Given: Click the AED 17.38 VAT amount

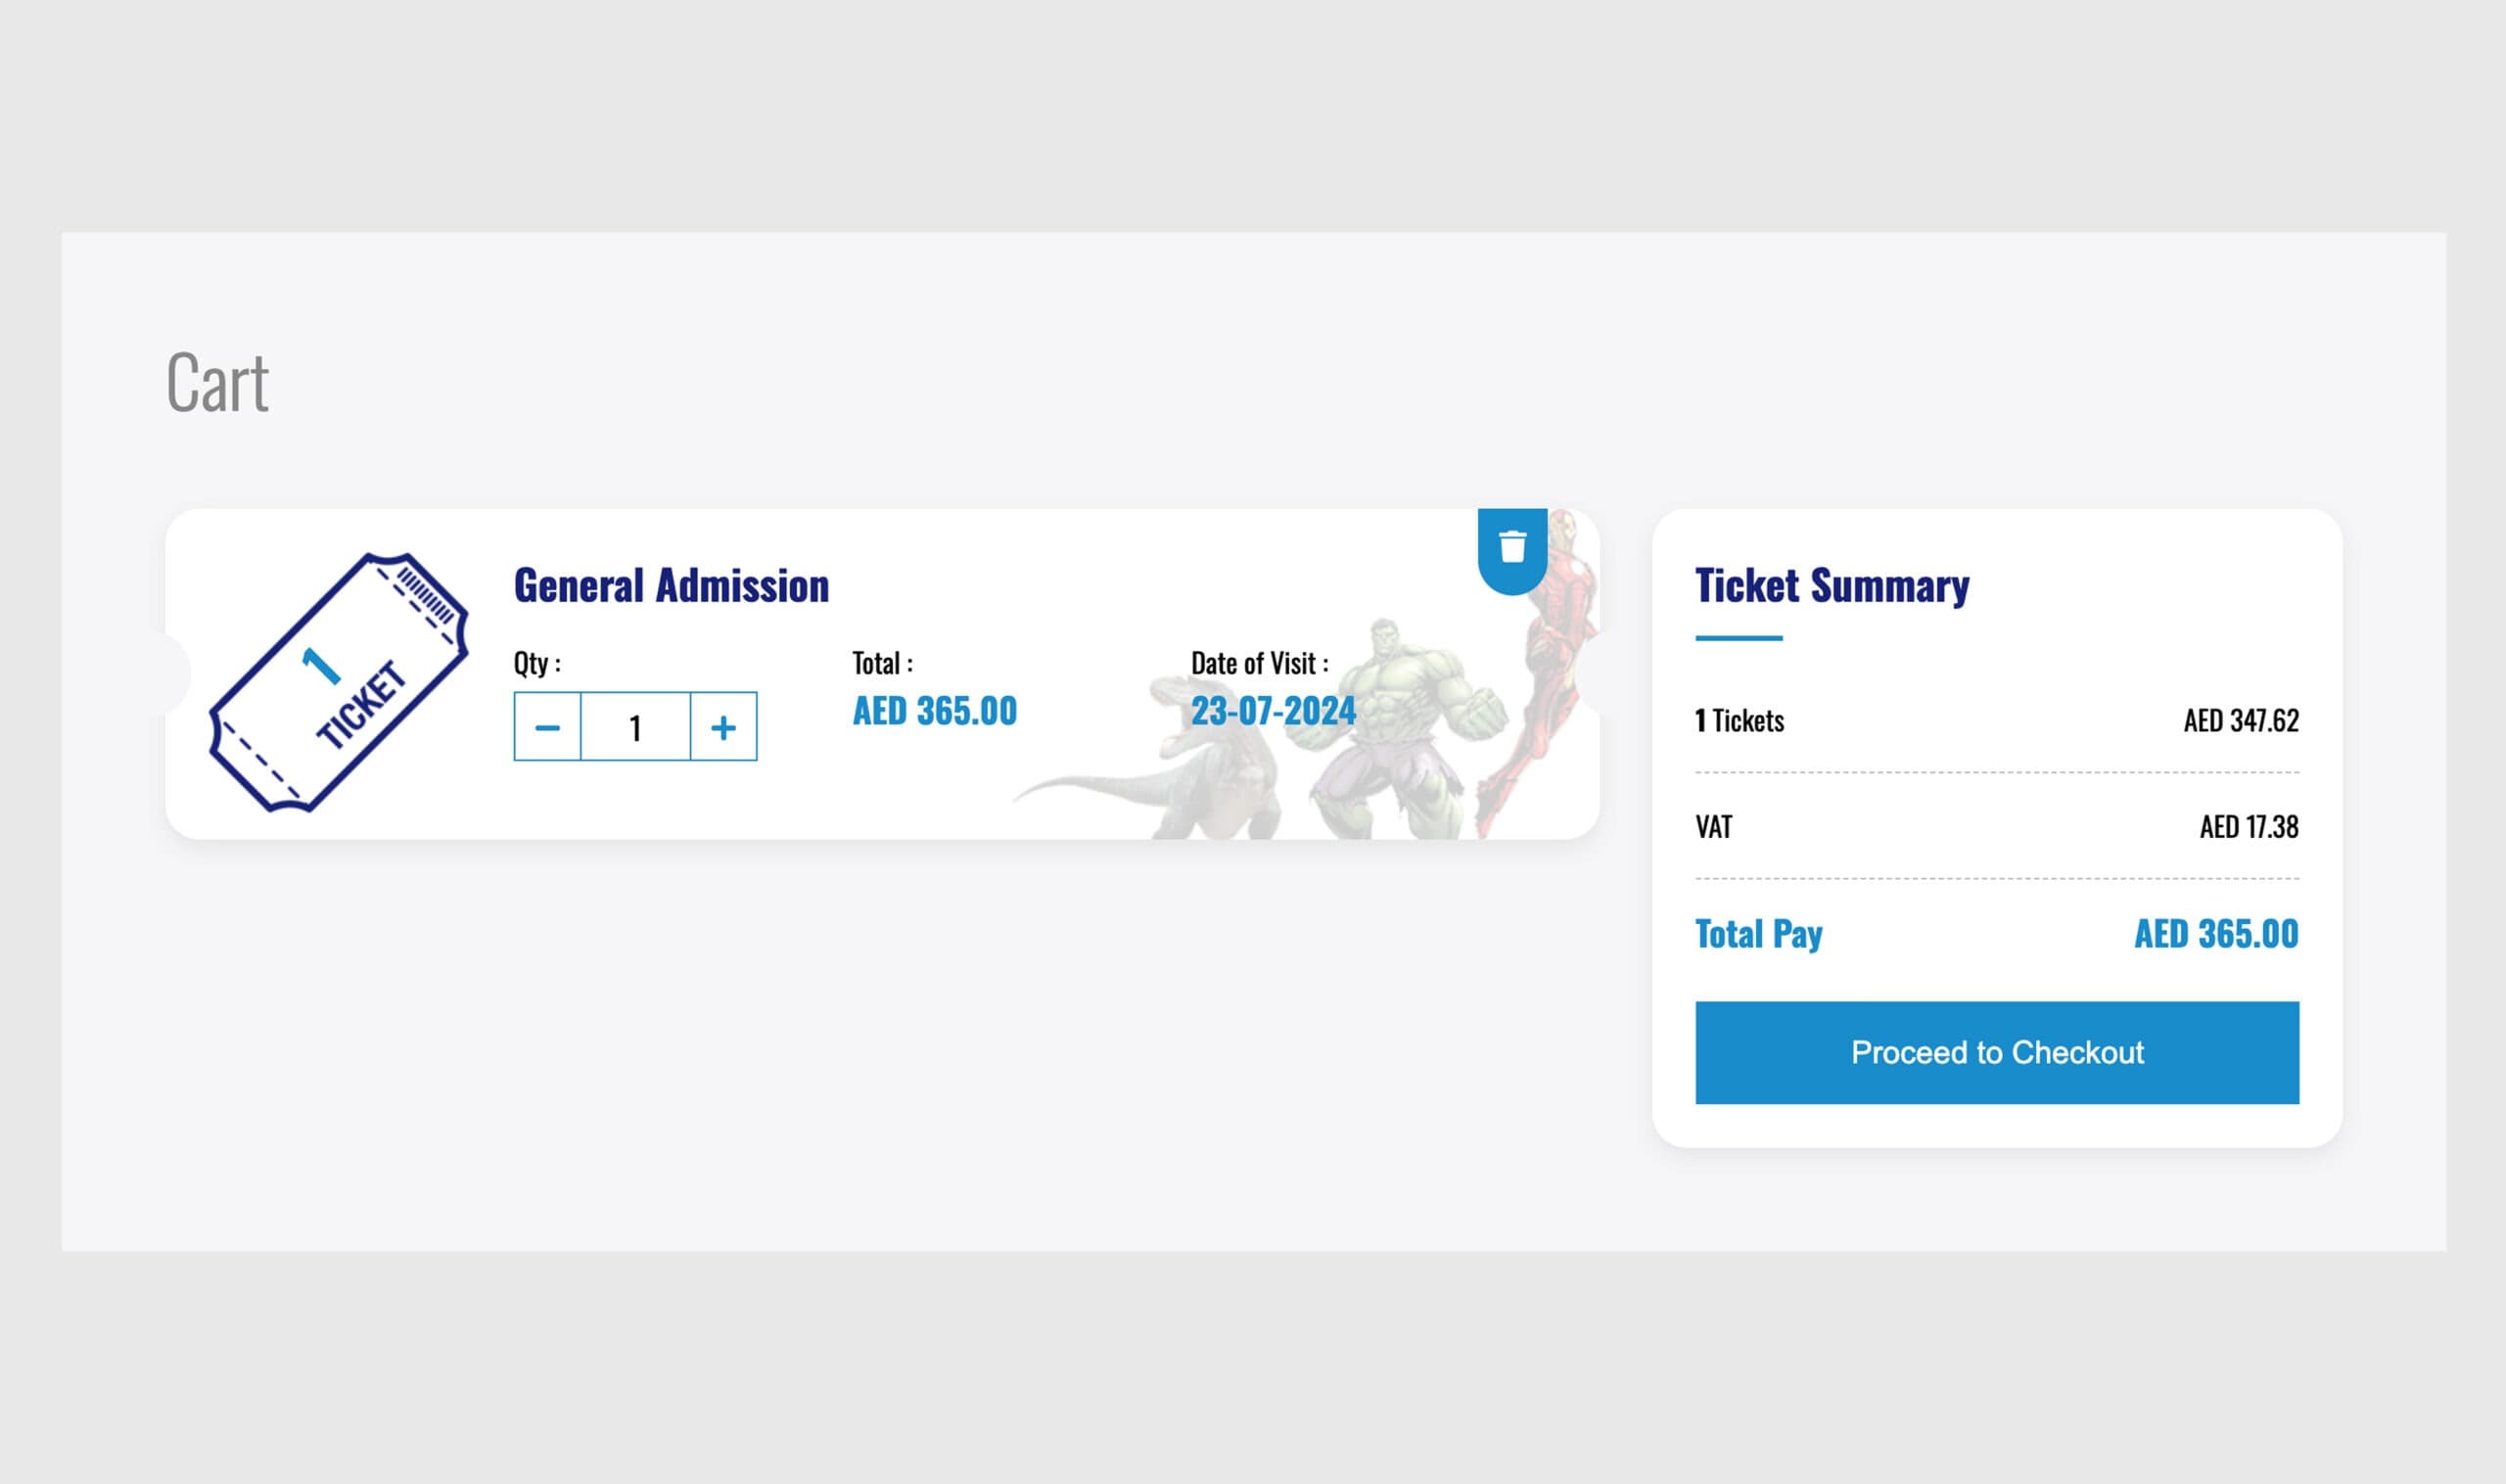Looking at the screenshot, I should click(x=2248, y=827).
